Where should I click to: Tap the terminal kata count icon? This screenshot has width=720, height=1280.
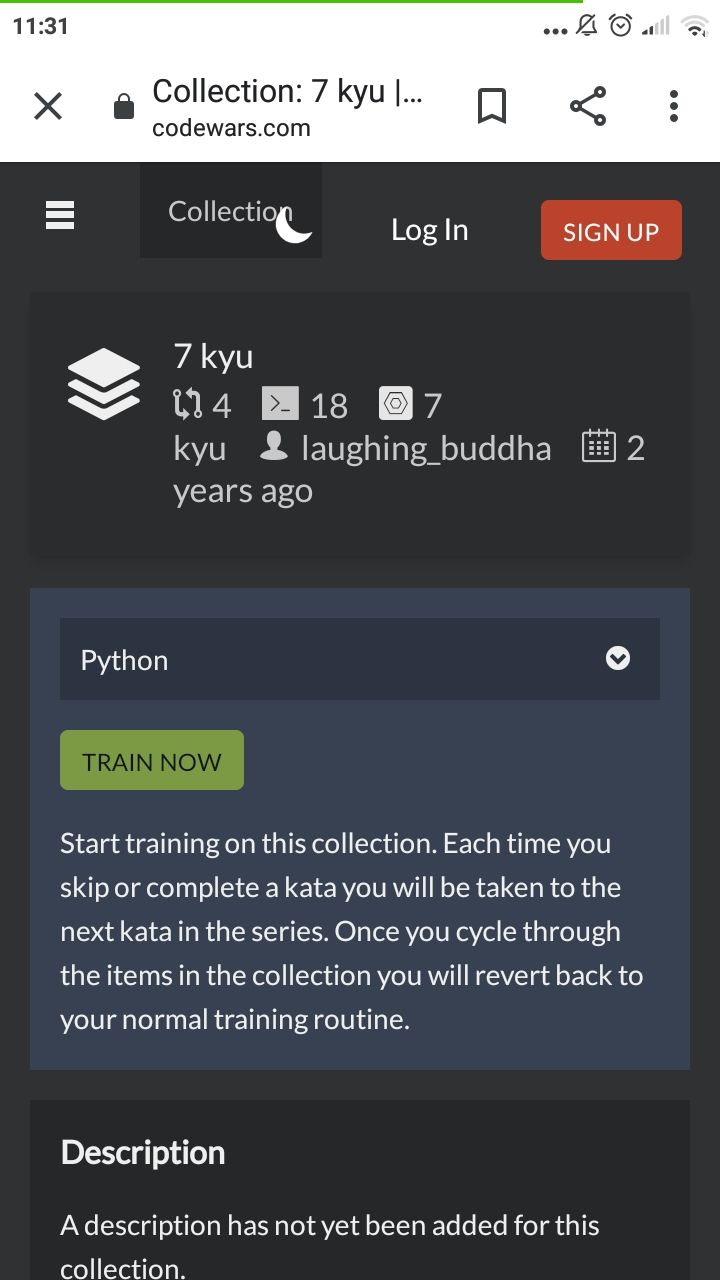click(280, 404)
